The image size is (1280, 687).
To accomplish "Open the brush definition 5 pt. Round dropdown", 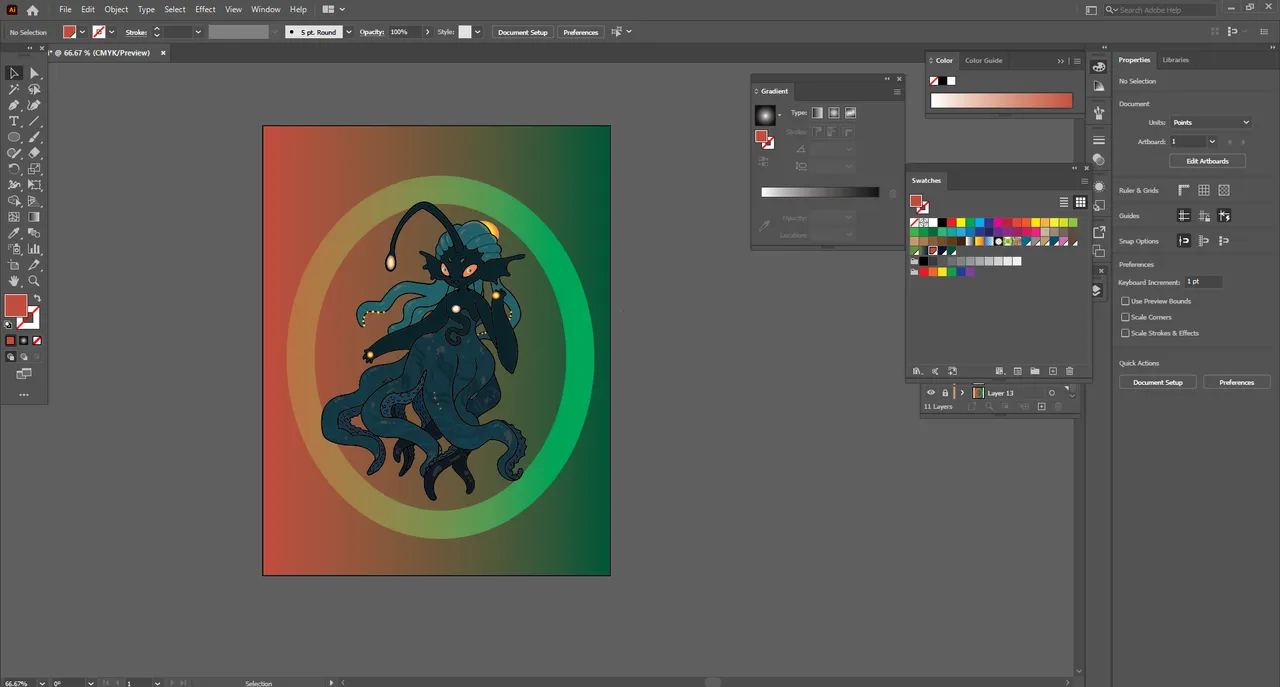I will pos(348,32).
